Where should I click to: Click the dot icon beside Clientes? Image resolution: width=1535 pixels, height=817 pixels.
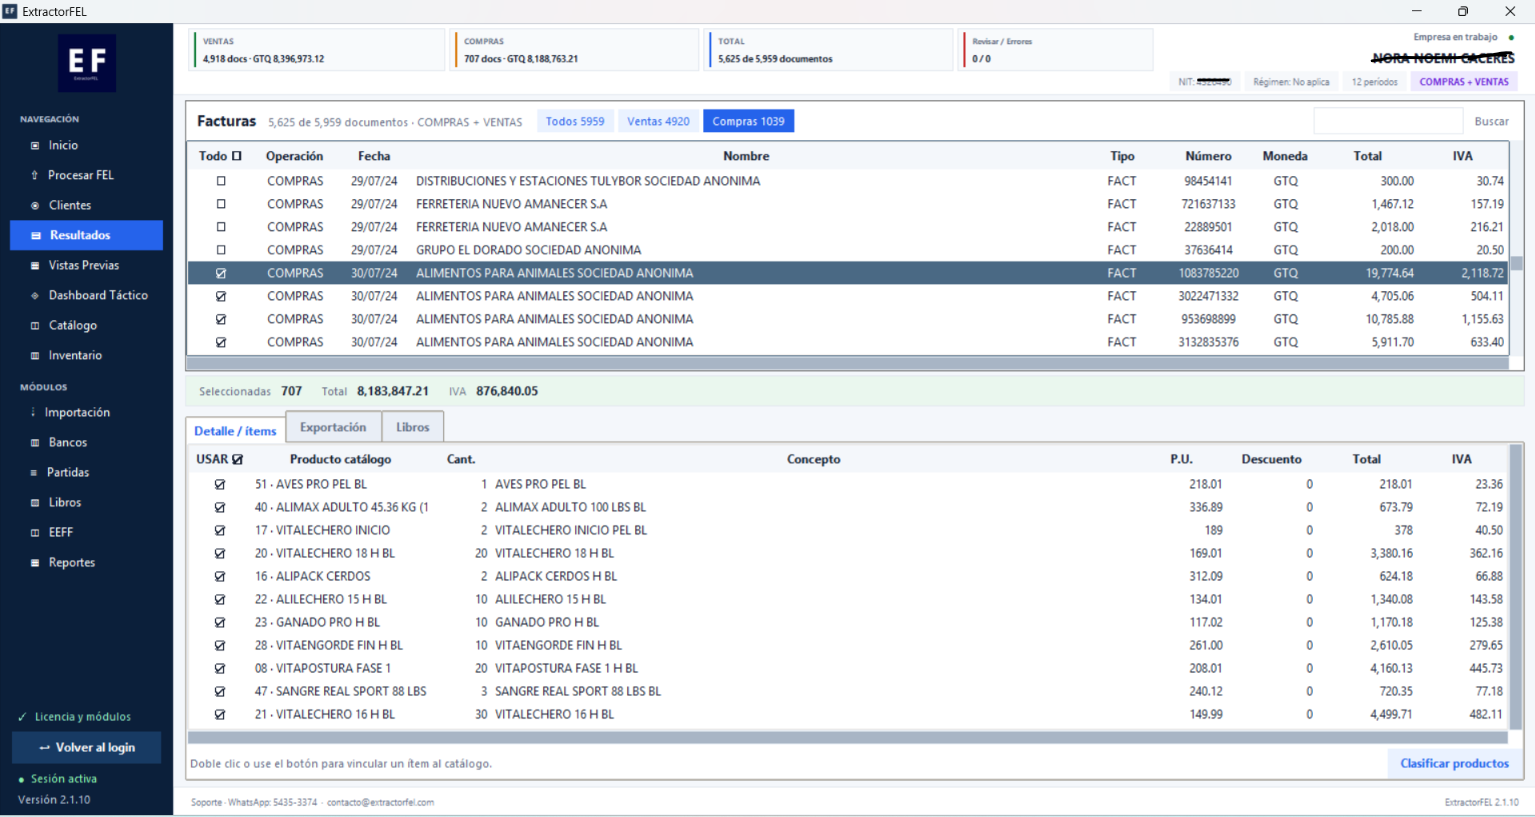(35, 206)
